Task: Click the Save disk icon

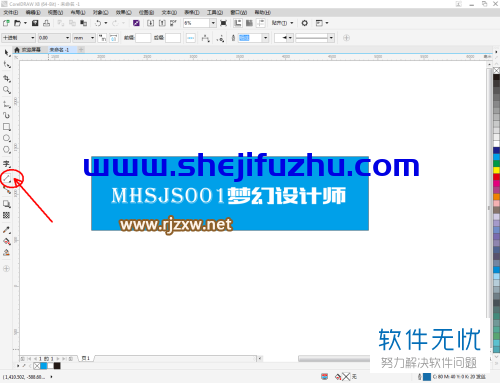Action: coord(35,23)
